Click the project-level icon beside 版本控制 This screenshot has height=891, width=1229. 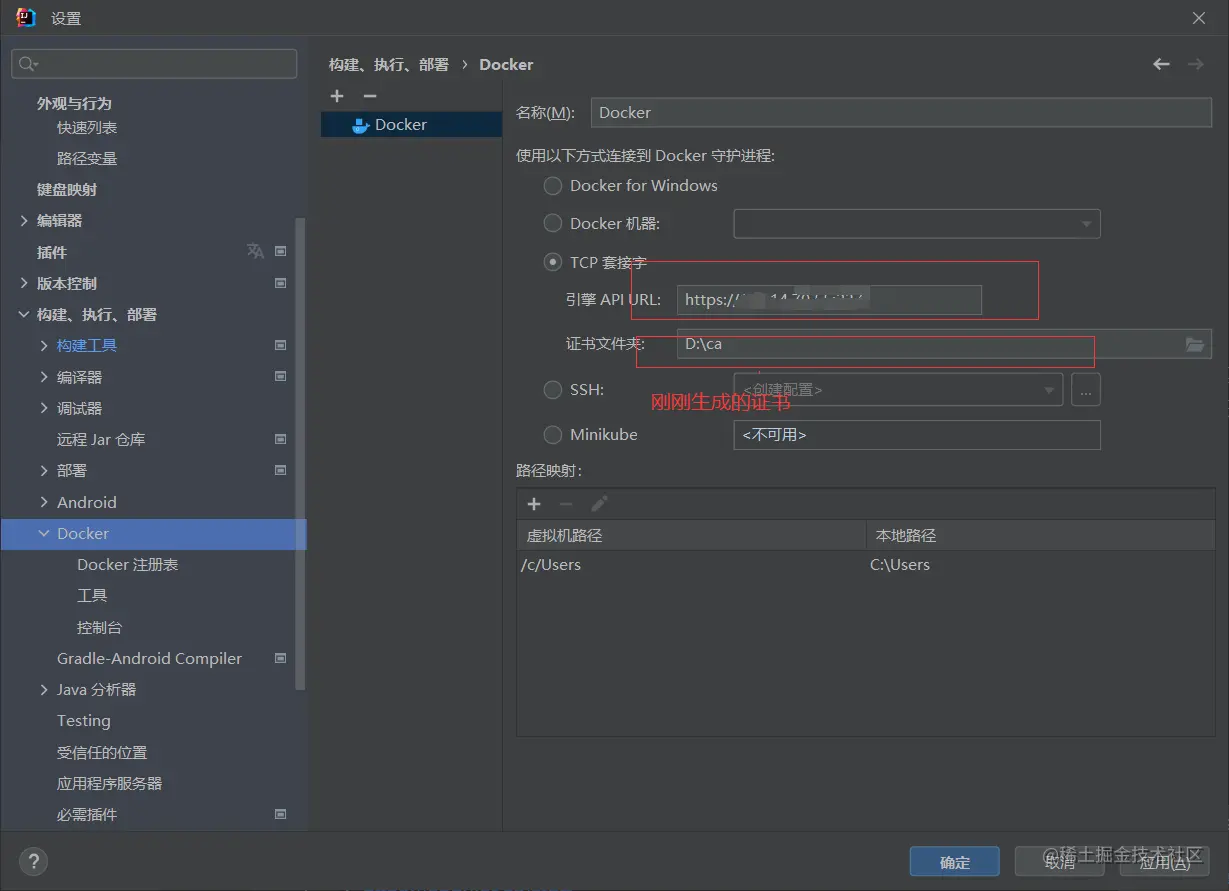pyautogui.click(x=280, y=283)
